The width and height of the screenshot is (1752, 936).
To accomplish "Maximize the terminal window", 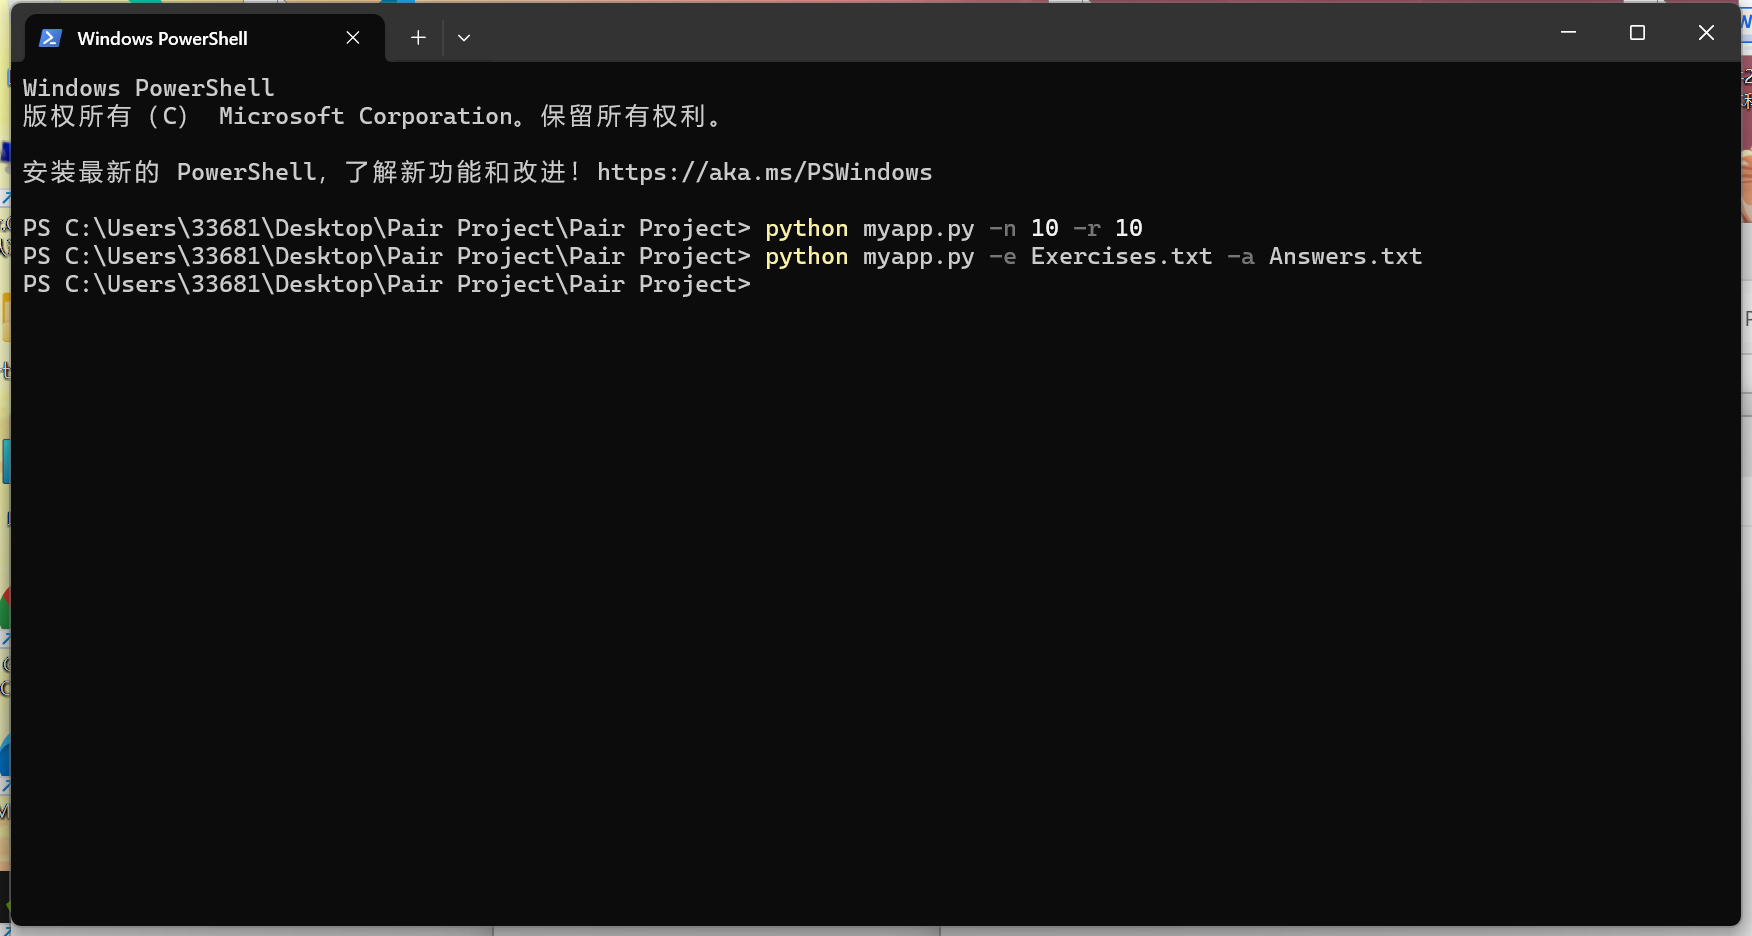I will (1637, 33).
